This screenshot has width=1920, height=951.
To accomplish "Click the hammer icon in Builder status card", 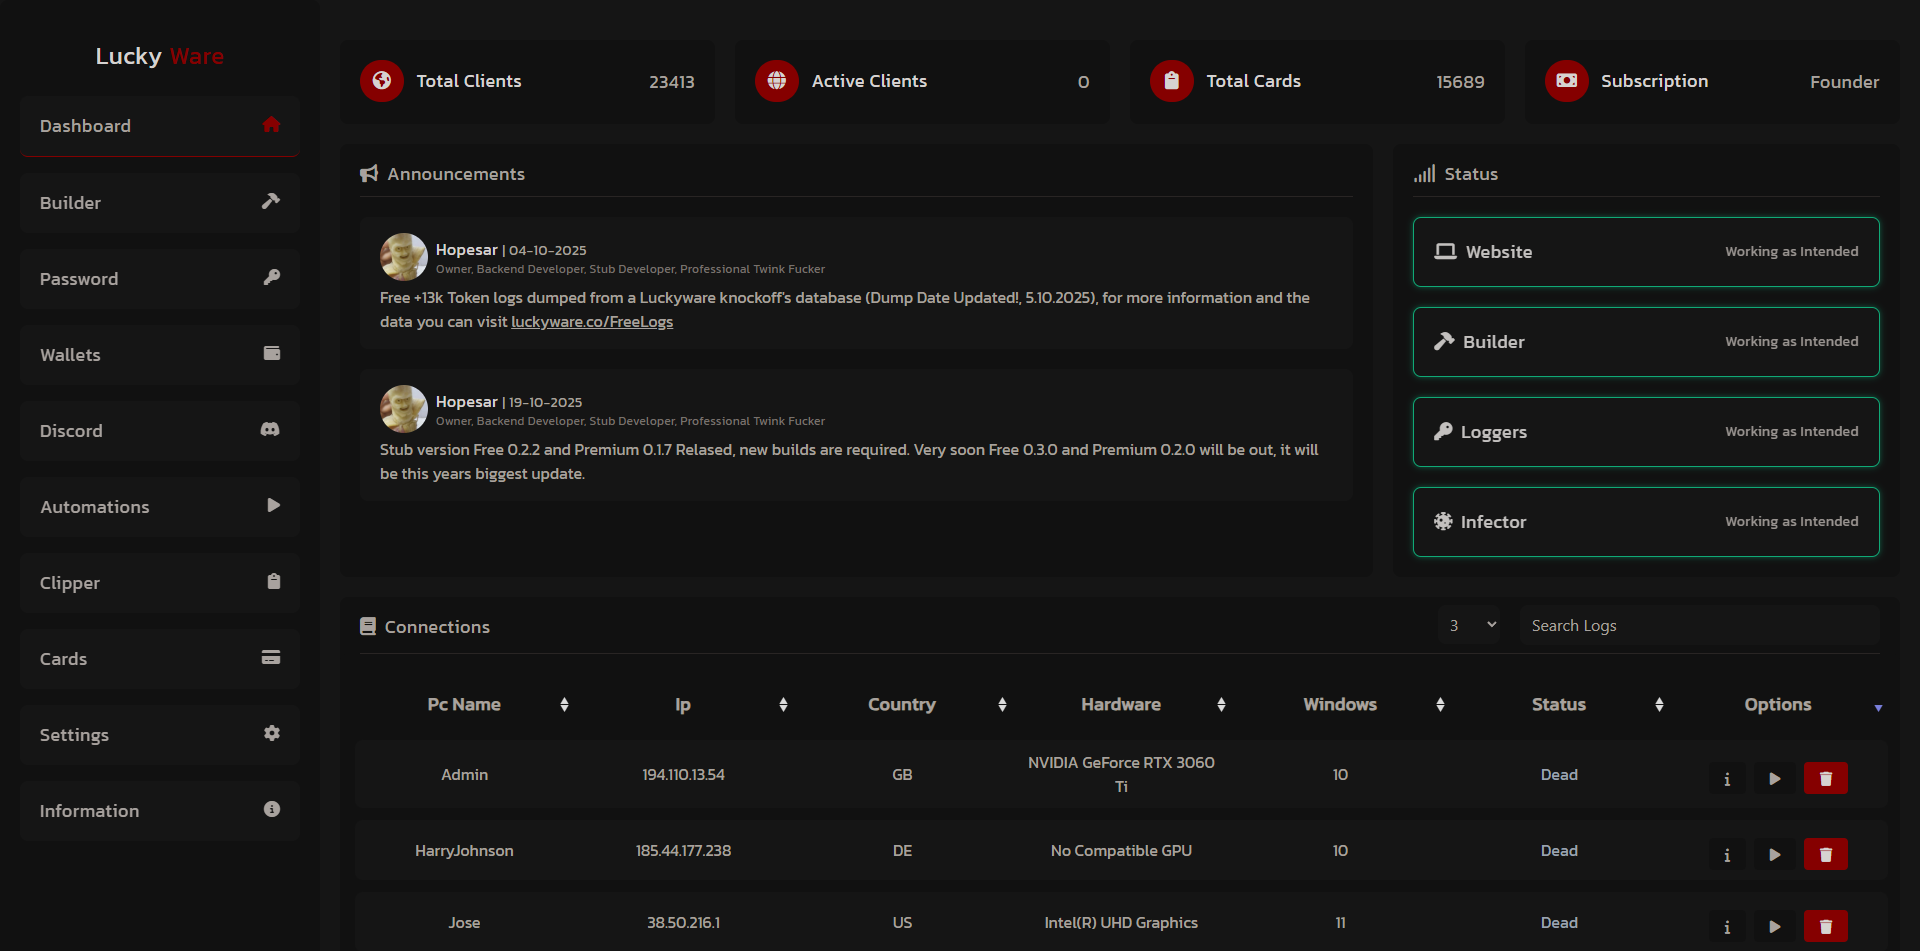I will click(x=1444, y=341).
